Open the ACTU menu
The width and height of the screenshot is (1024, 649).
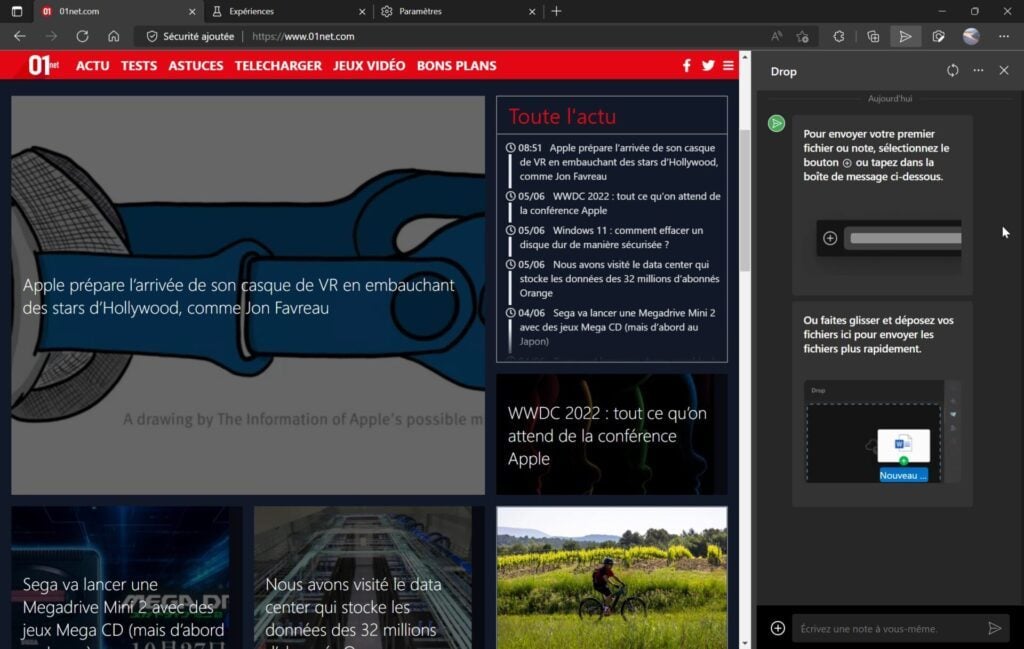pos(93,66)
